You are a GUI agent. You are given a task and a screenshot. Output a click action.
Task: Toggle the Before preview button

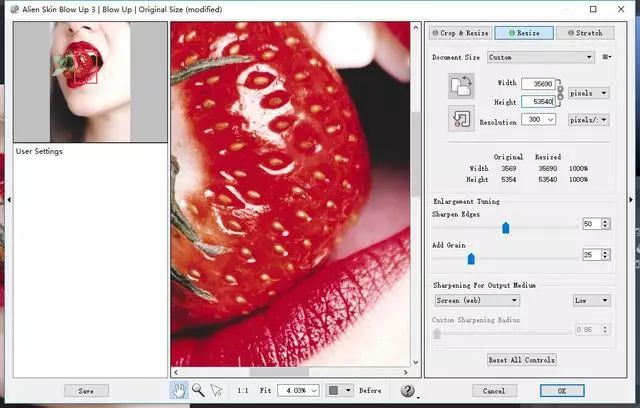tap(370, 390)
